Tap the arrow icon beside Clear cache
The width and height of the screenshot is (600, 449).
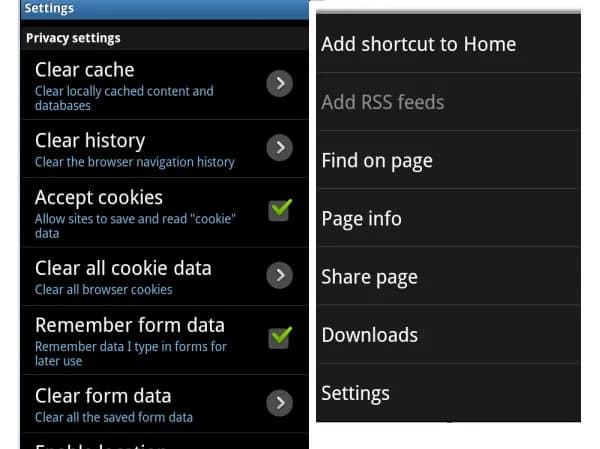point(280,83)
